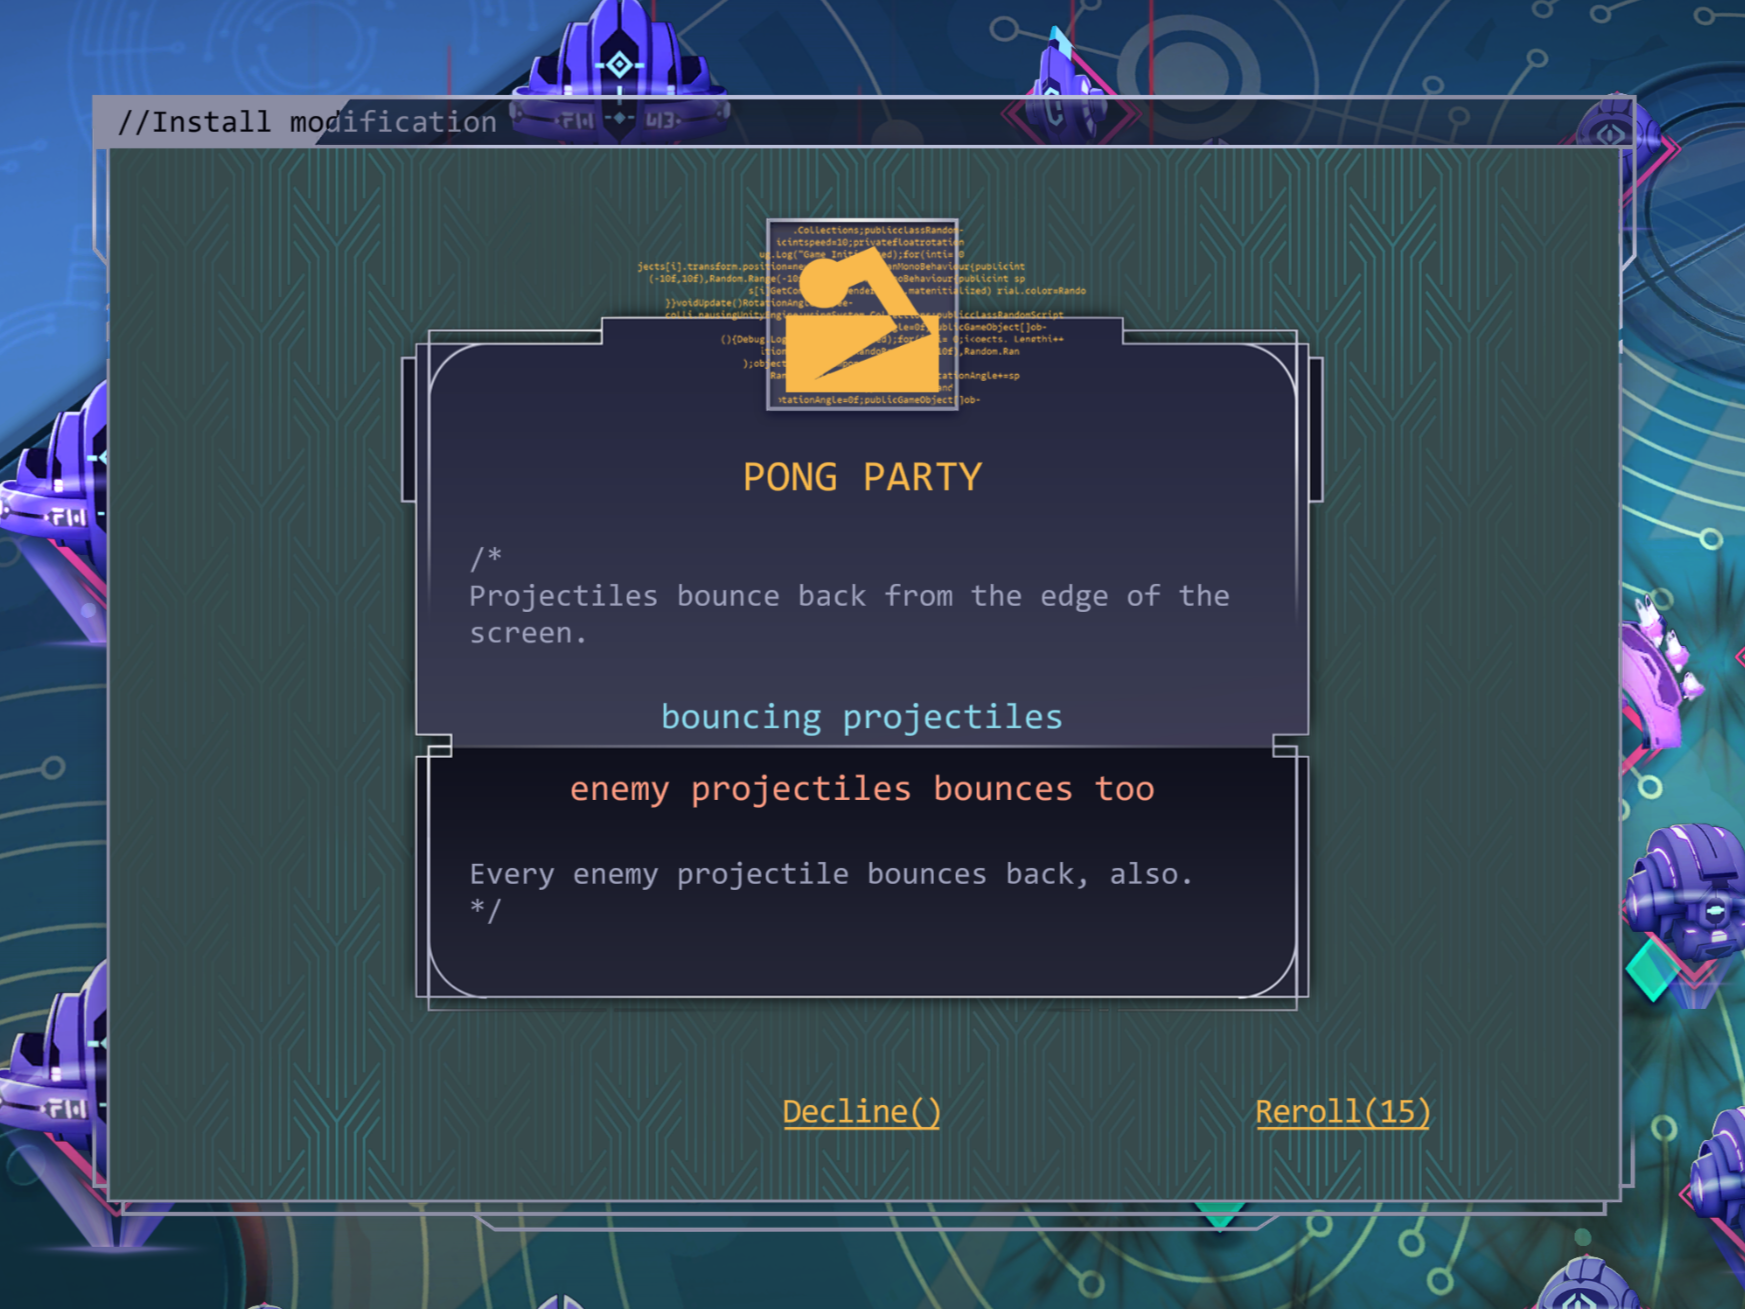Click the 'bouncing projectiles' benefit label

(x=861, y=717)
